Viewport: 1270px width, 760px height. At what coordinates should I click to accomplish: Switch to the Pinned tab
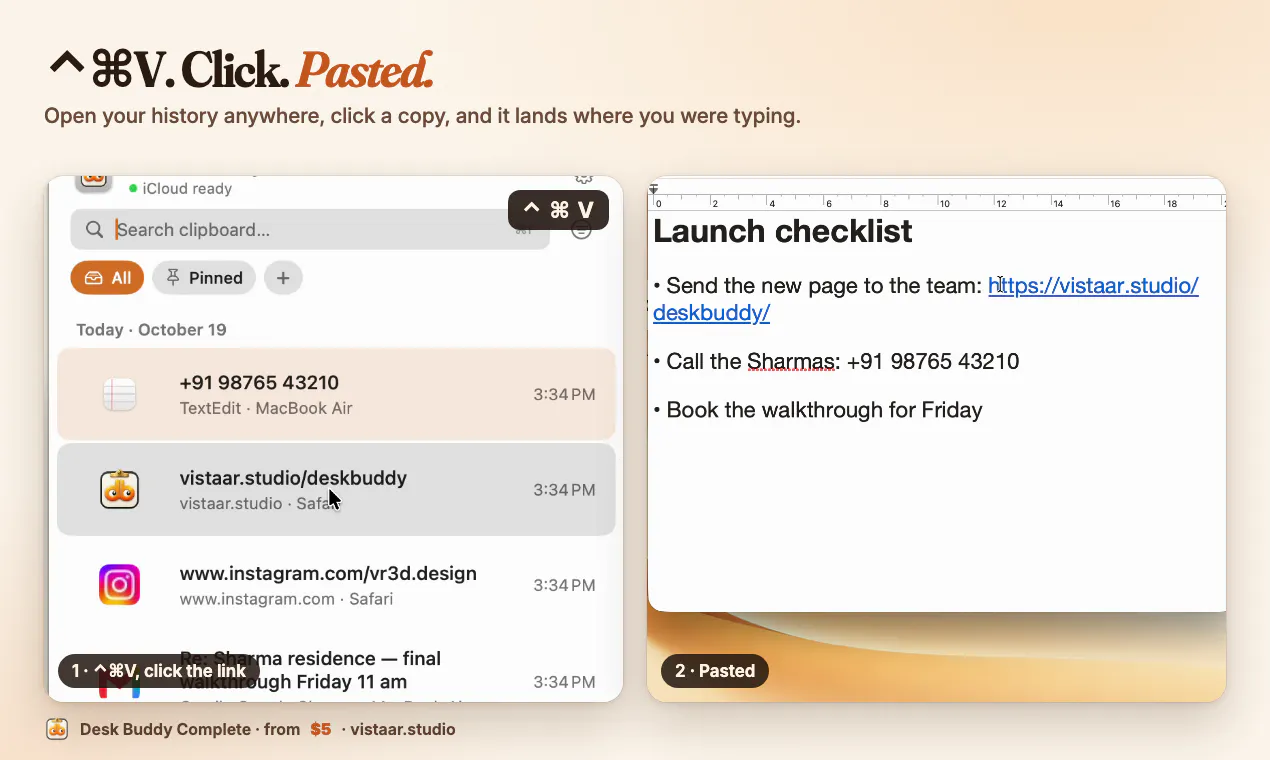coord(204,278)
